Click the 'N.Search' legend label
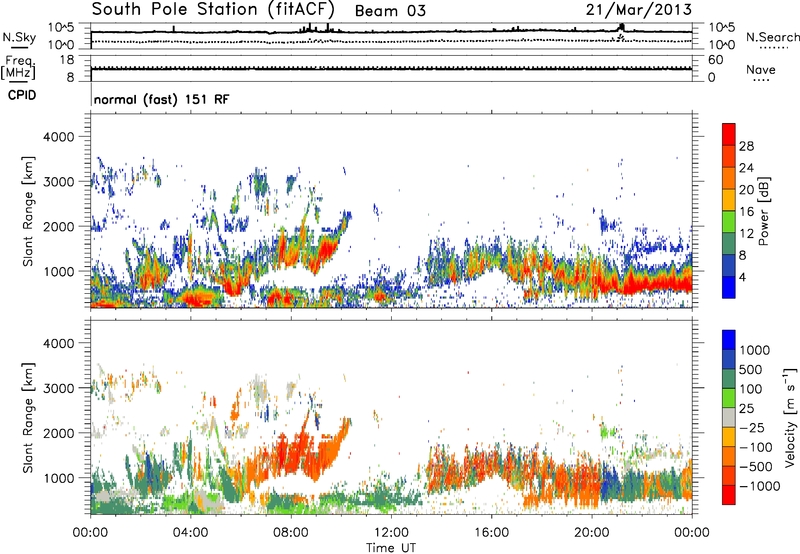The height and width of the screenshot is (554, 800). coord(772,37)
